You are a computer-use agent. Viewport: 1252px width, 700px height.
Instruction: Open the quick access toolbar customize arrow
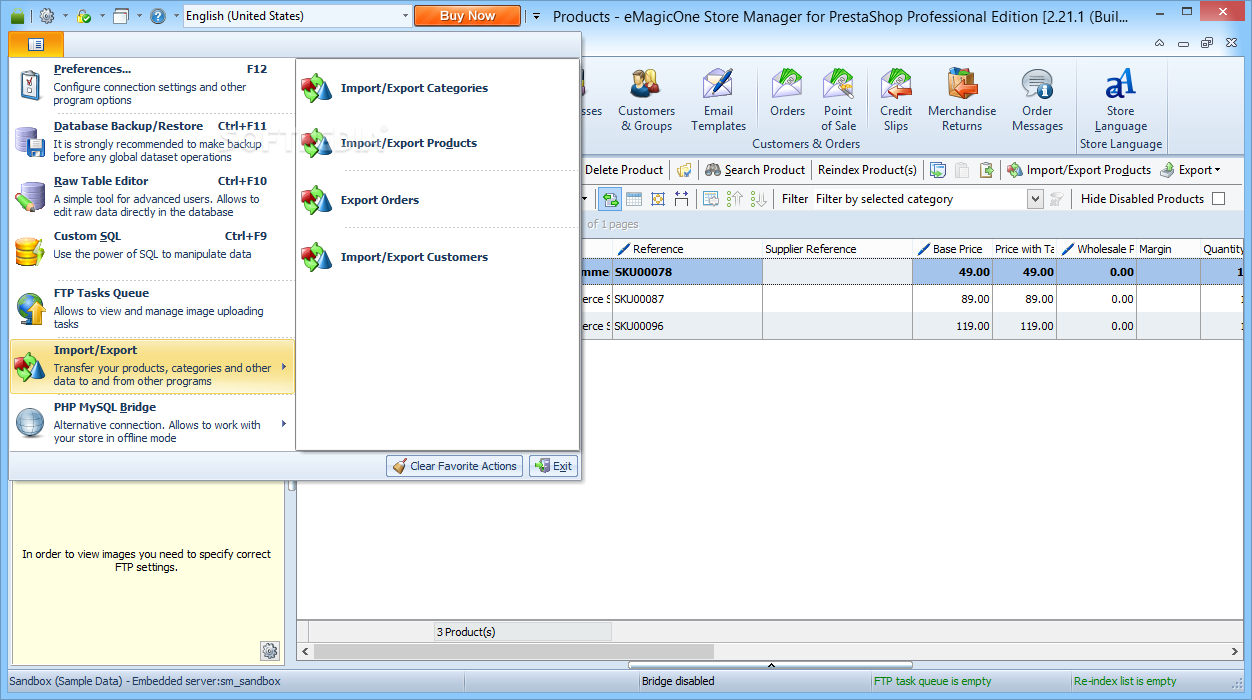[x=536, y=16]
